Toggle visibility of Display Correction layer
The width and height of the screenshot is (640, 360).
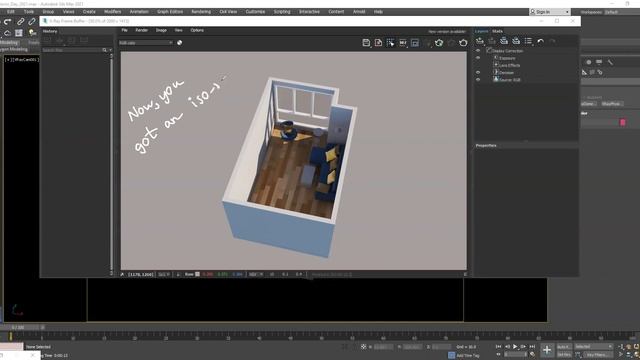click(478, 51)
